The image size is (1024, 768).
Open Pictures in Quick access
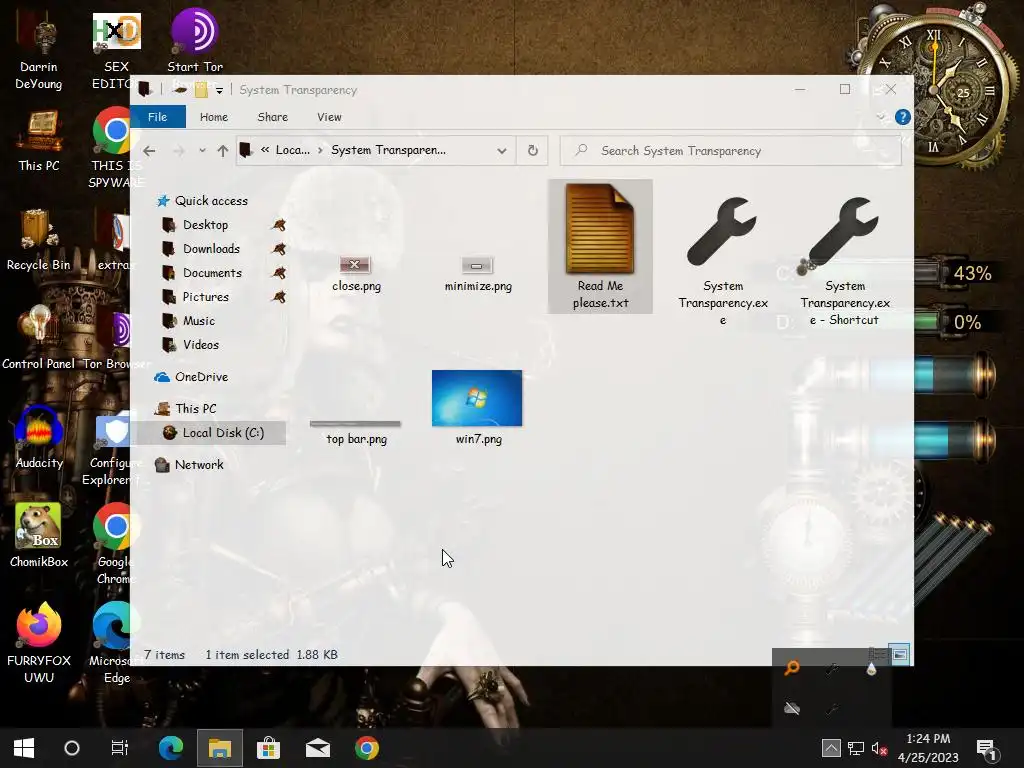205,297
